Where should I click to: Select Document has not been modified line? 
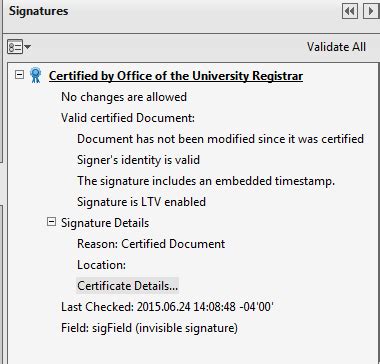(220, 139)
